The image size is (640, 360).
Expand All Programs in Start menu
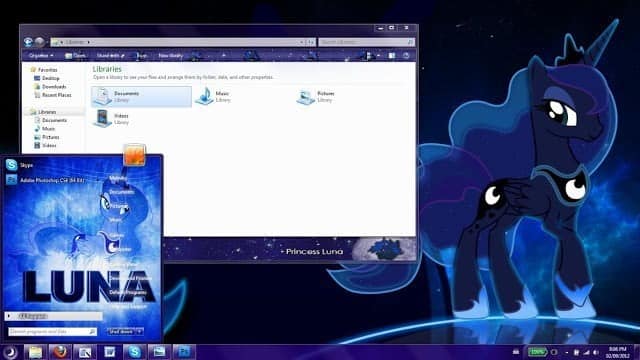point(53,316)
